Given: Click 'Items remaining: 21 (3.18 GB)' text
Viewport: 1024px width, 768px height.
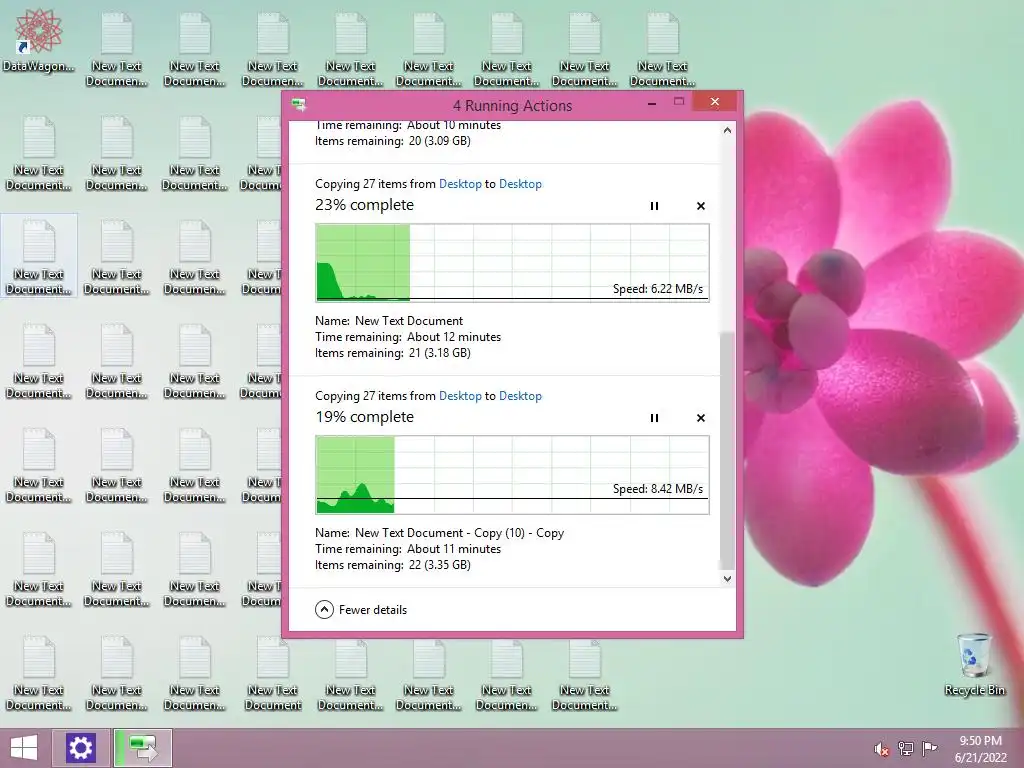Looking at the screenshot, I should [x=392, y=353].
